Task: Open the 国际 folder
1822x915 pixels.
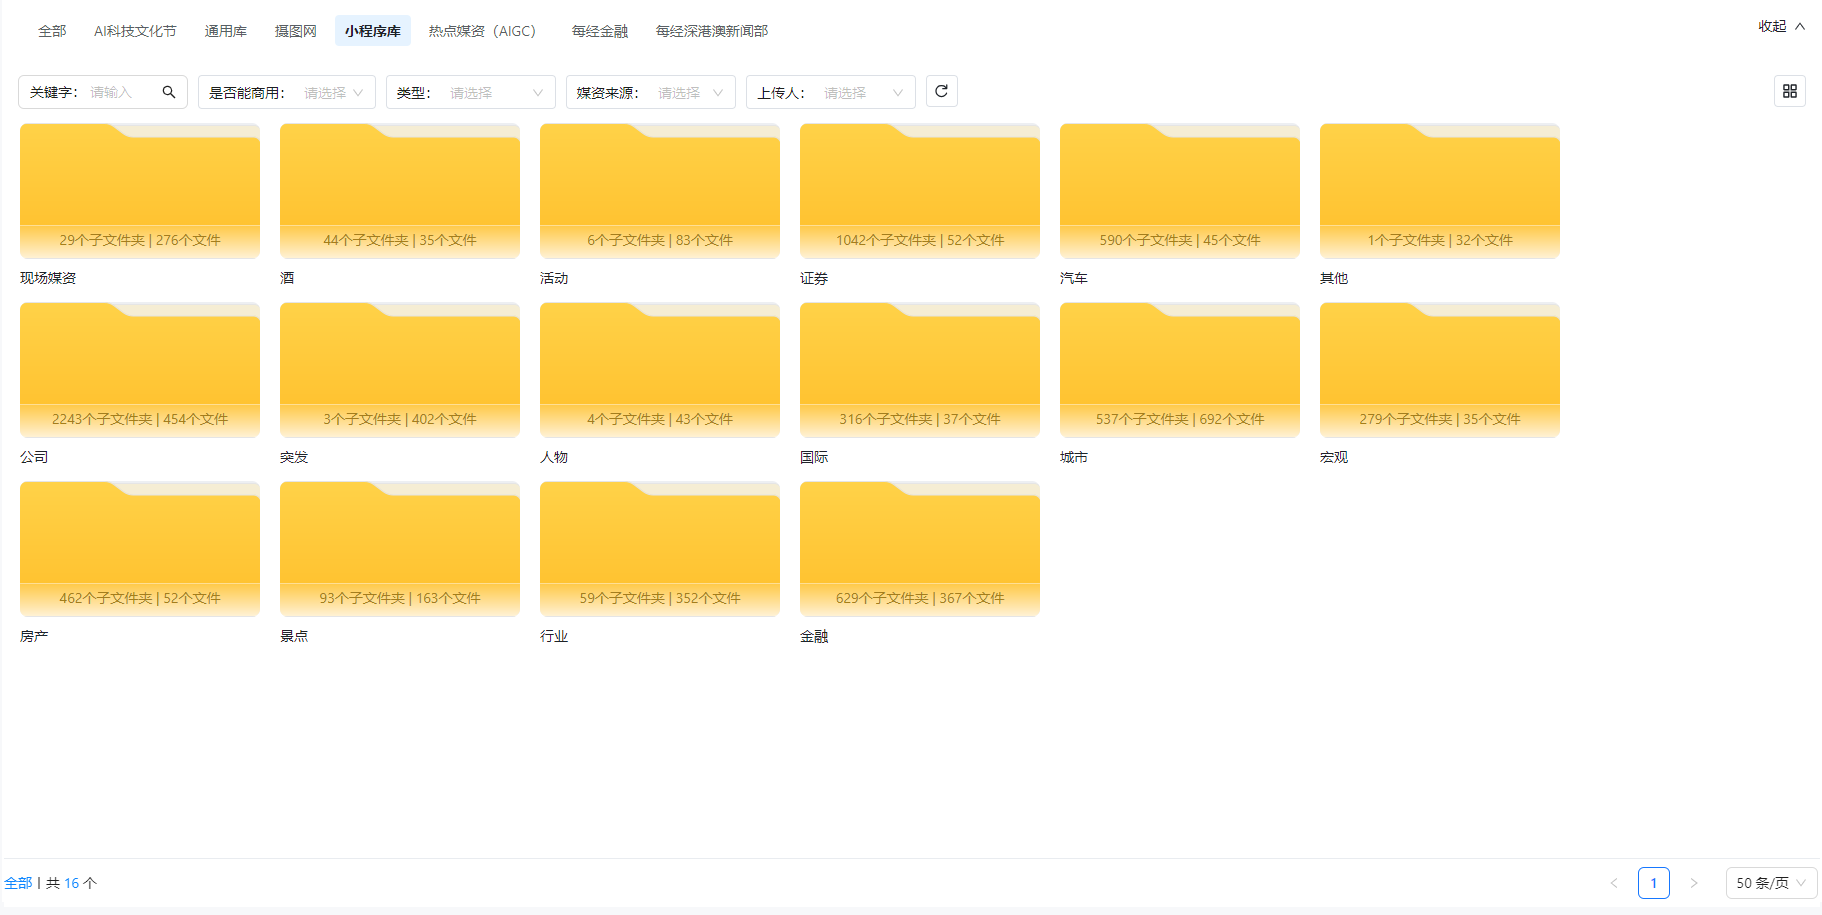Action: coord(920,370)
